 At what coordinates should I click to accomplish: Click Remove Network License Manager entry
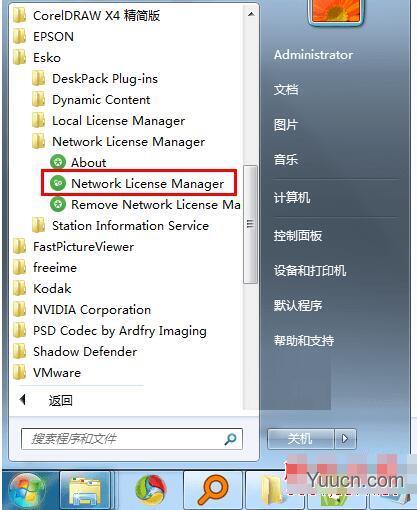click(x=145, y=204)
